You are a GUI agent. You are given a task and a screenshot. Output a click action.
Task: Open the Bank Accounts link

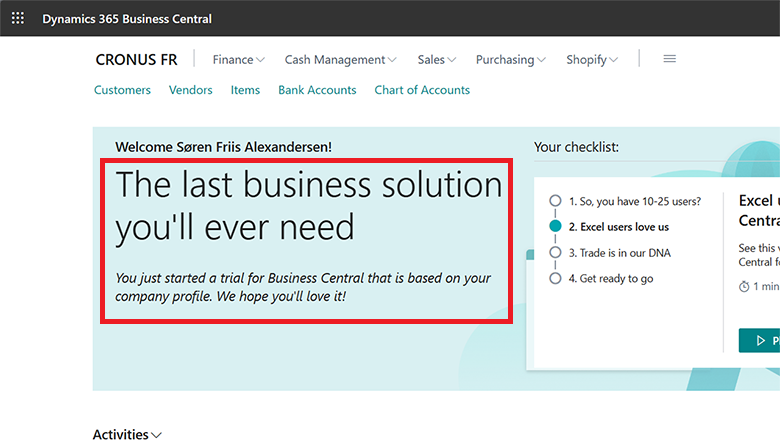(317, 90)
